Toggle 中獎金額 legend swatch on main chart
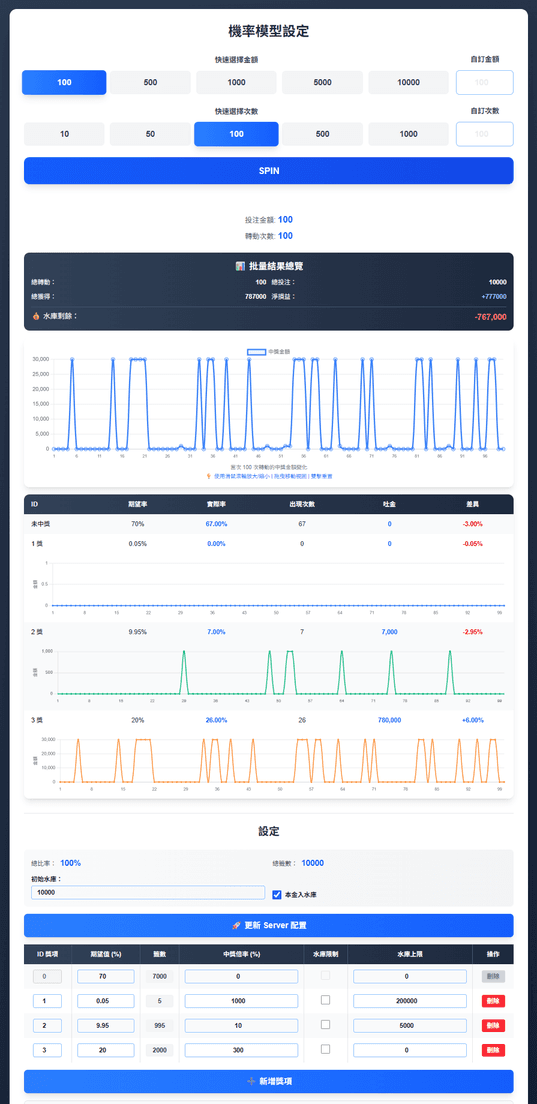This screenshot has width=537, height=1104. (256, 351)
